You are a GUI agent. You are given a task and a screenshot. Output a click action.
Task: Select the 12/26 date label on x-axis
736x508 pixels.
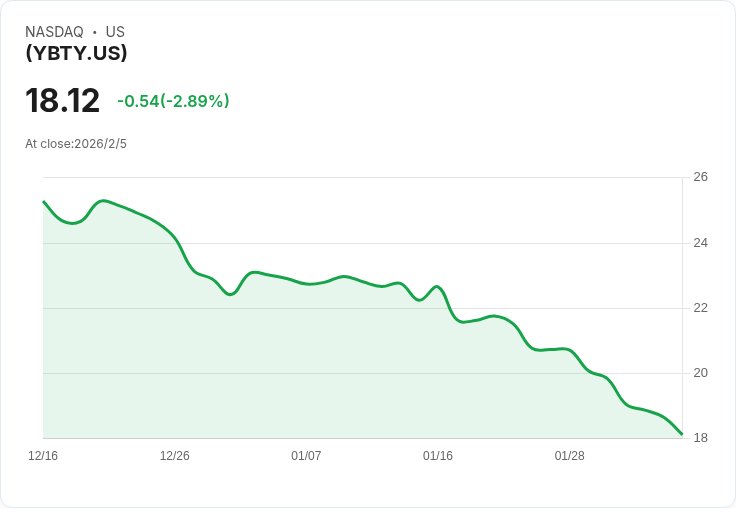point(175,456)
